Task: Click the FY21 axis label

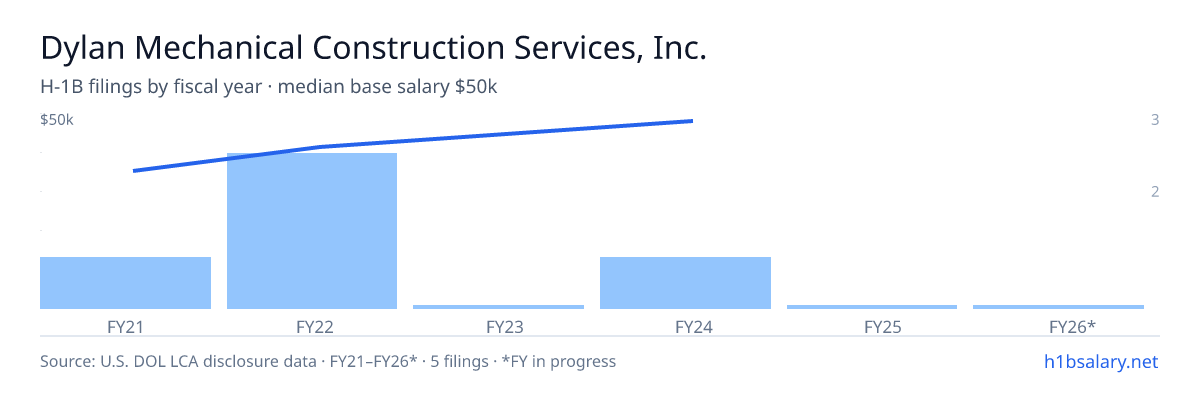Action: pyautogui.click(x=125, y=326)
